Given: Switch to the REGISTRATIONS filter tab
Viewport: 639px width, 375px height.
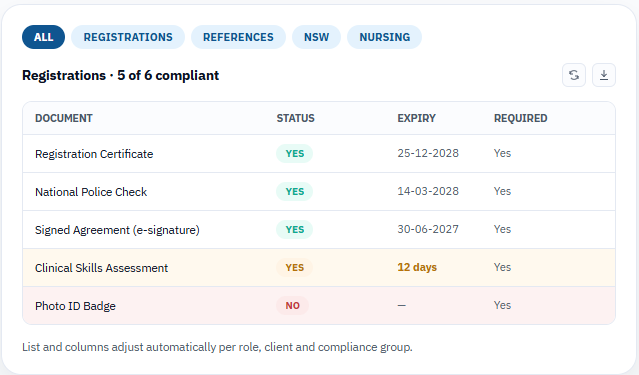Looking at the screenshot, I should [x=128, y=37].
